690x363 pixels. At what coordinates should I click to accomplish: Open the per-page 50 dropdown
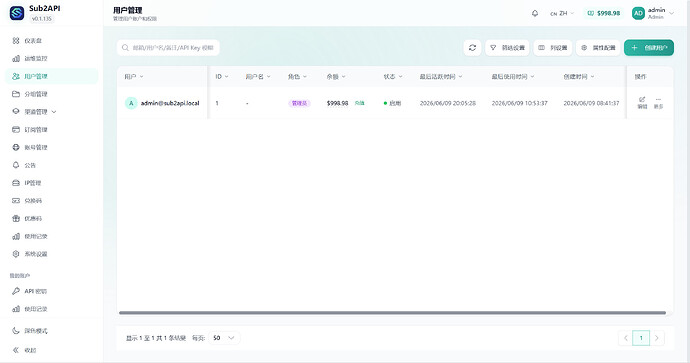pos(224,338)
